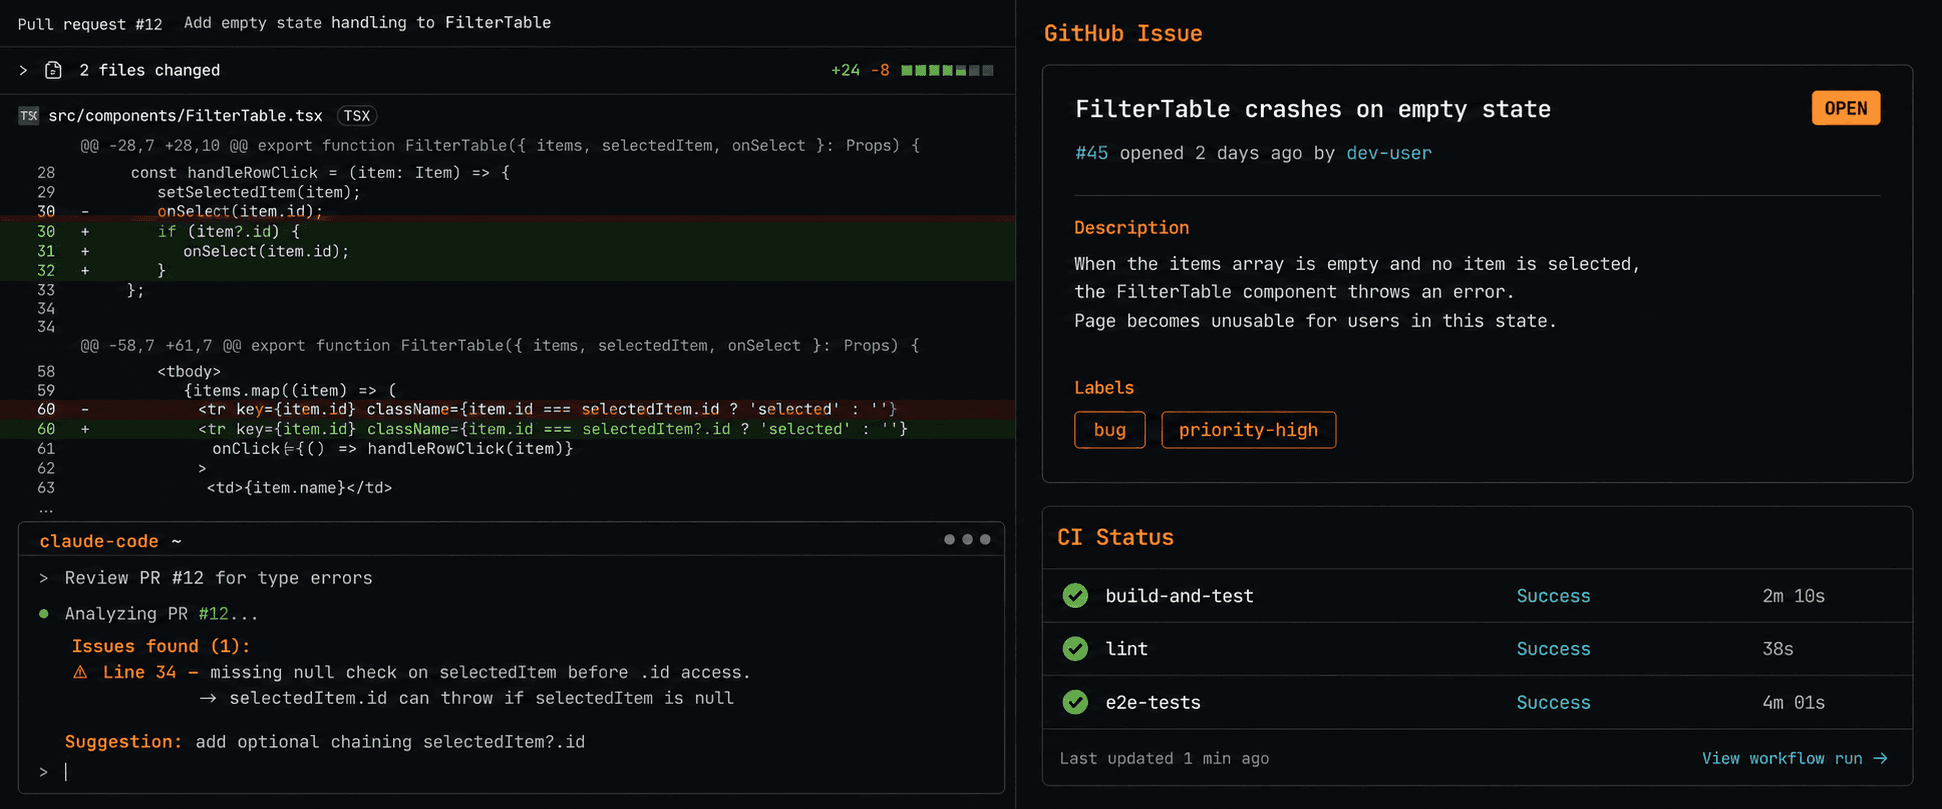Click 'Last updated 1 min ago' text
The width and height of the screenshot is (1942, 809).
click(x=1164, y=758)
